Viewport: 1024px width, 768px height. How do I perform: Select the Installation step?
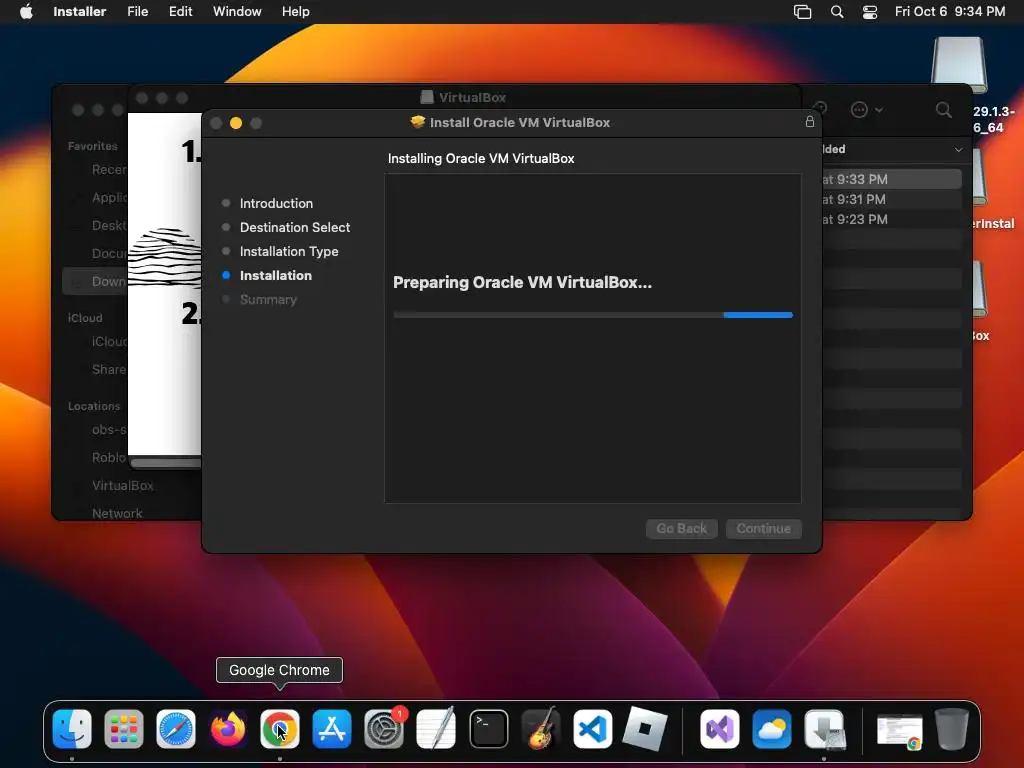[276, 276]
